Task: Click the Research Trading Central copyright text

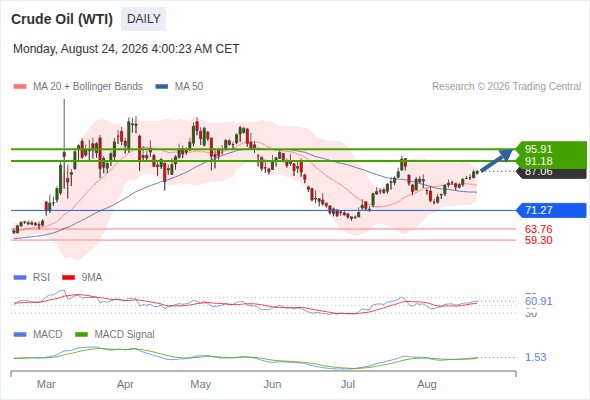Action: click(506, 87)
